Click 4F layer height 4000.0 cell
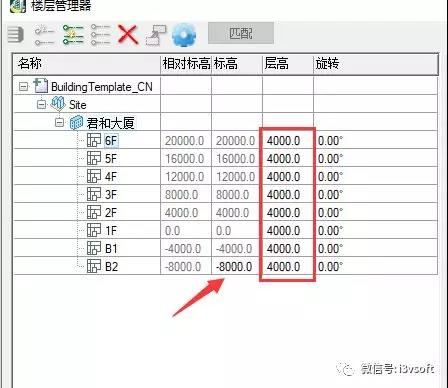The width and height of the screenshot is (448, 388). [288, 177]
